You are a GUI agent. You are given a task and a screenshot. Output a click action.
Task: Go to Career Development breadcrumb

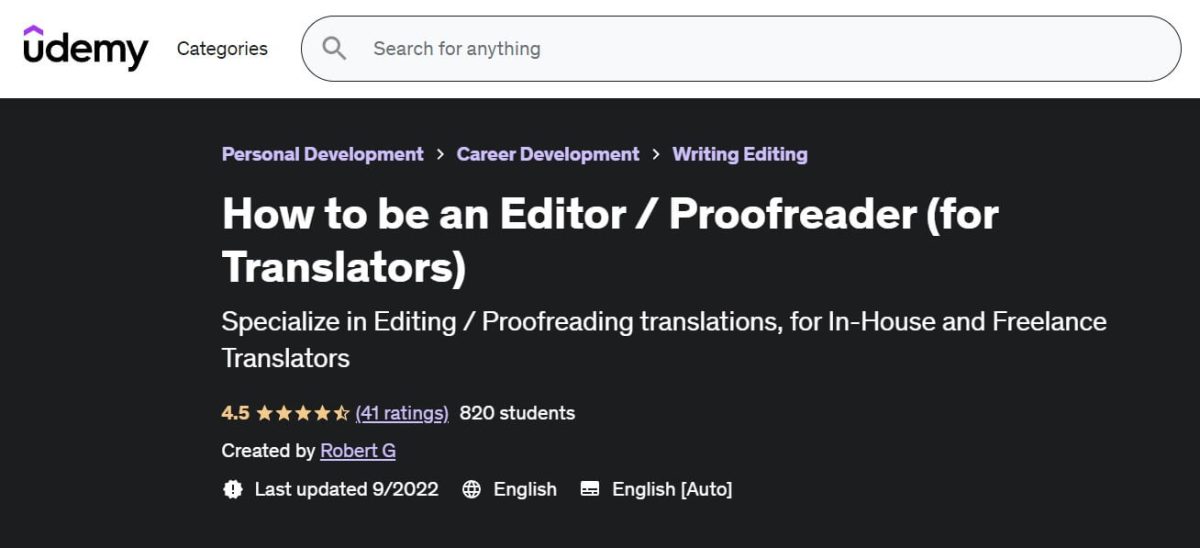pyautogui.click(x=548, y=154)
